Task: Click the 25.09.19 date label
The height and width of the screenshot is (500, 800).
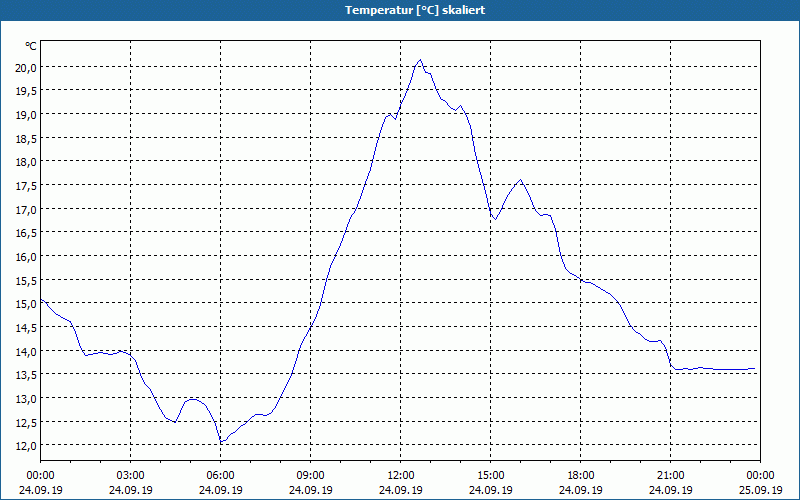Action: (760, 490)
